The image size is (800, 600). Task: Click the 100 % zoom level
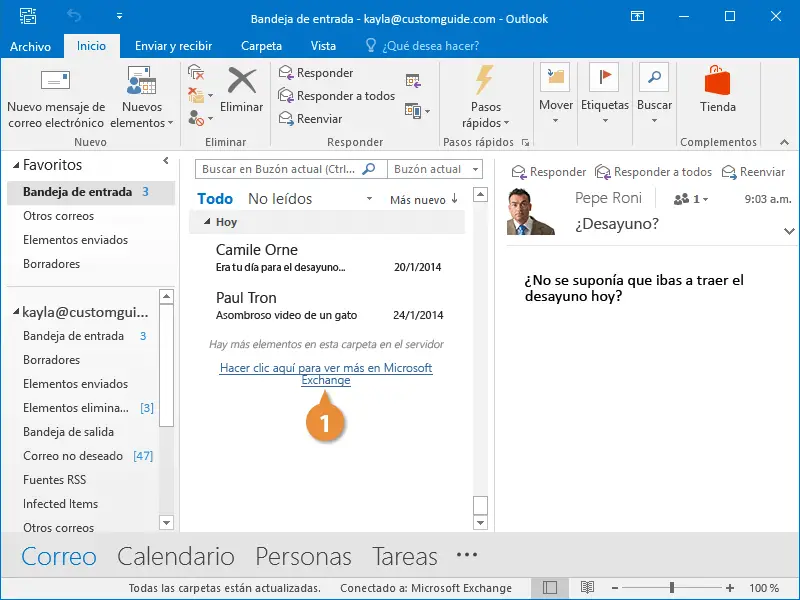coord(764,588)
